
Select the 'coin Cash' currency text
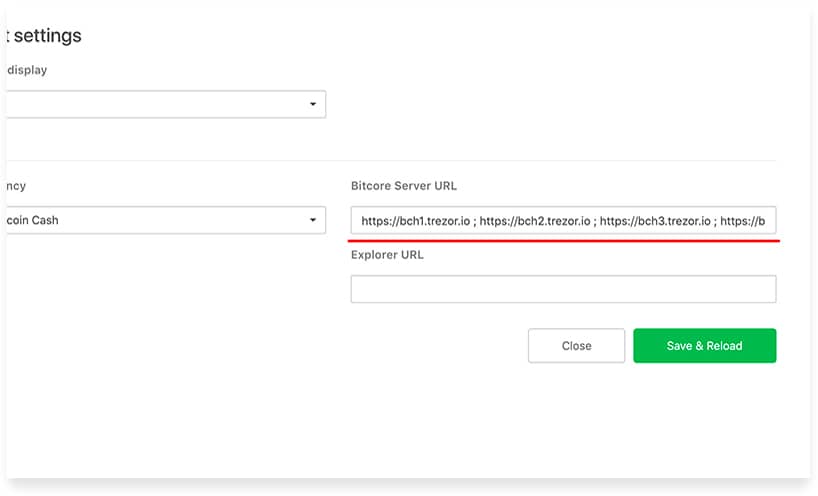pos(32,220)
